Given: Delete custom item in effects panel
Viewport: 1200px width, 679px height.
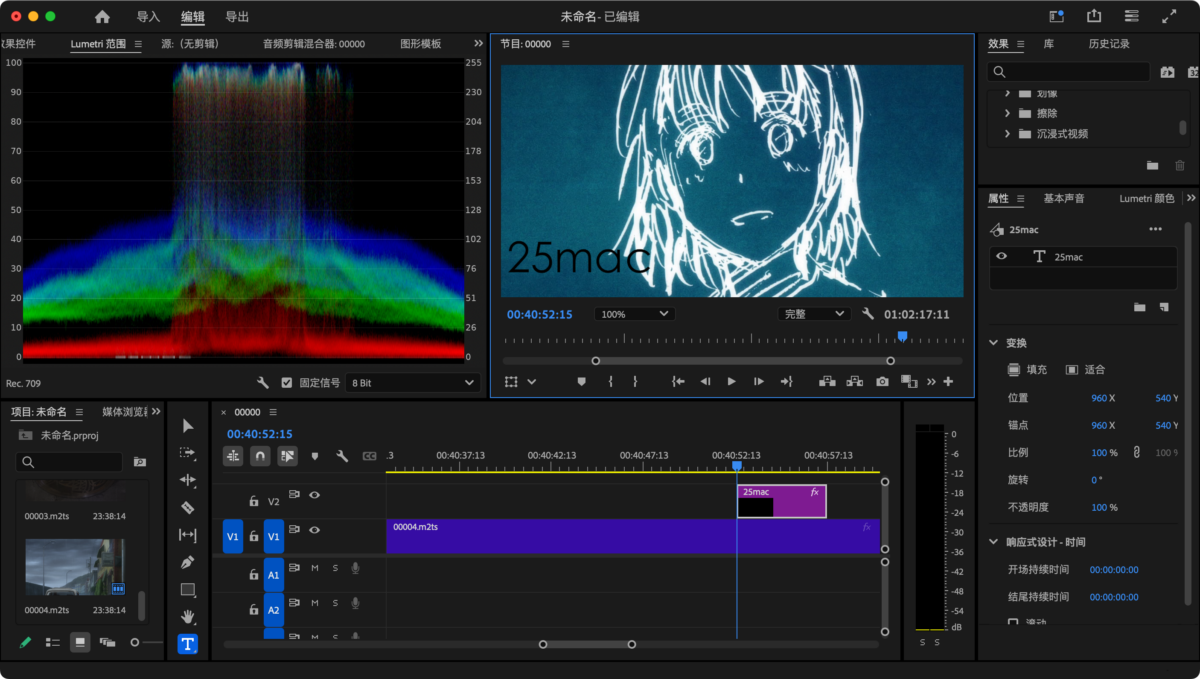Looking at the screenshot, I should (x=1180, y=165).
